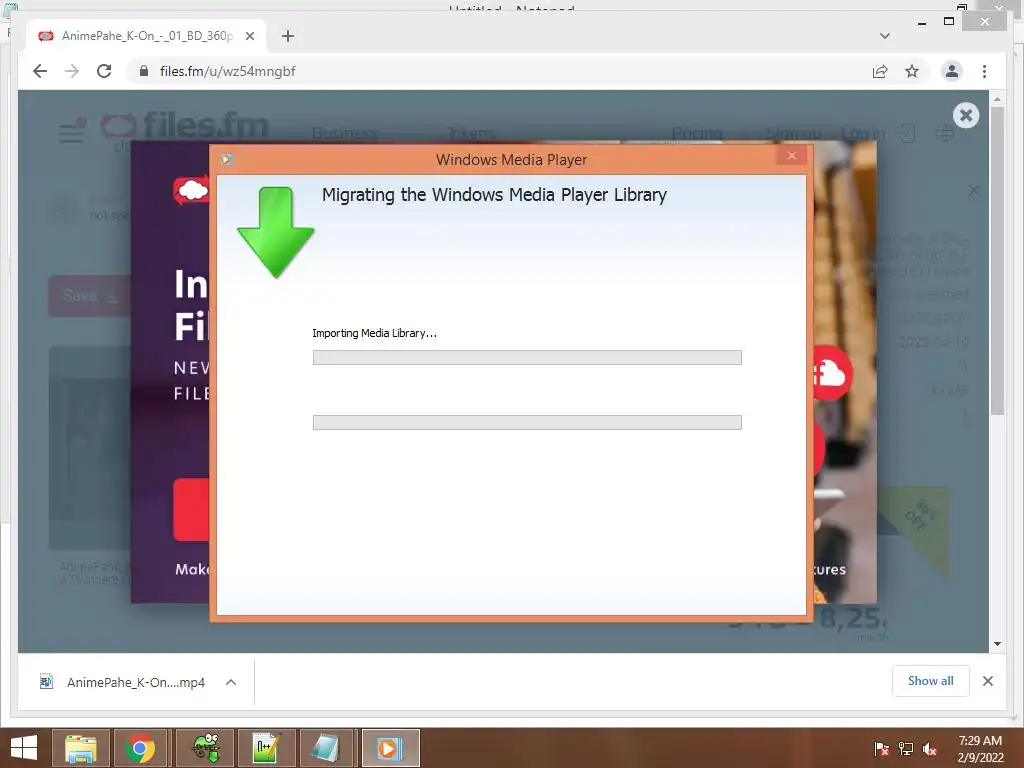Viewport: 1024px width, 768px height.
Task: Reload the files.fm page
Action: 104,71
